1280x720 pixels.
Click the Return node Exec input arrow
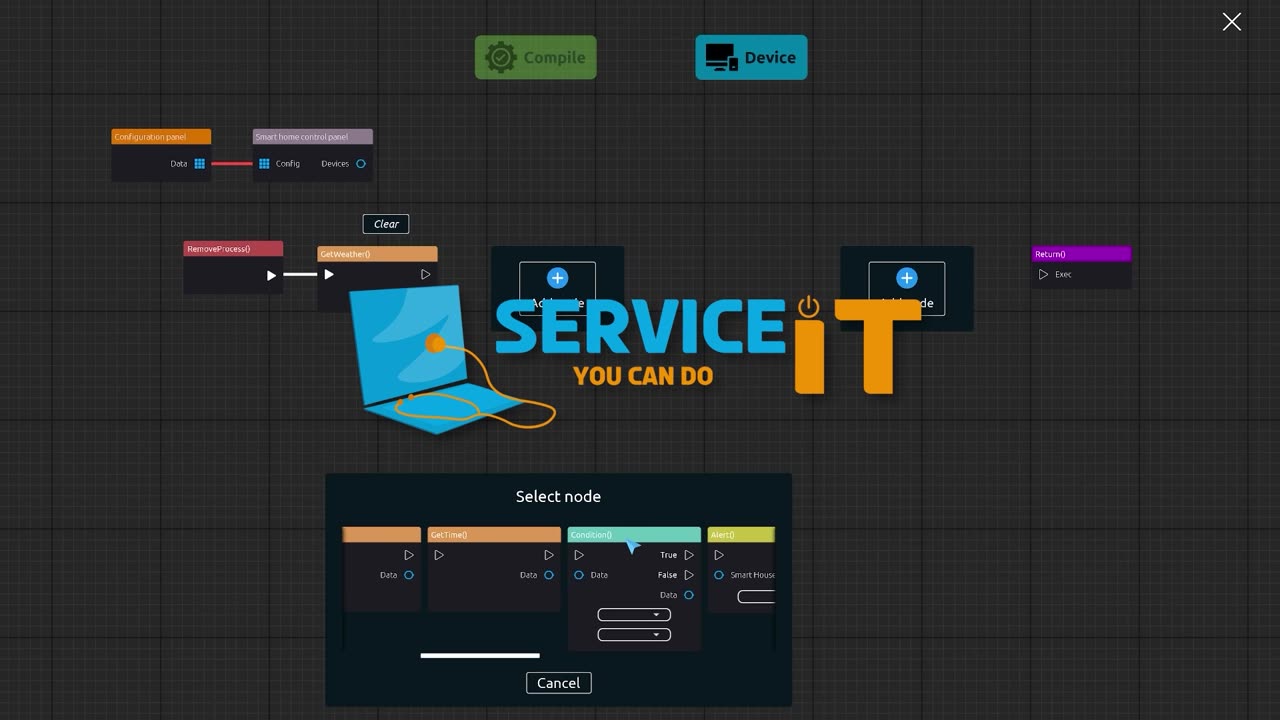(x=1043, y=274)
